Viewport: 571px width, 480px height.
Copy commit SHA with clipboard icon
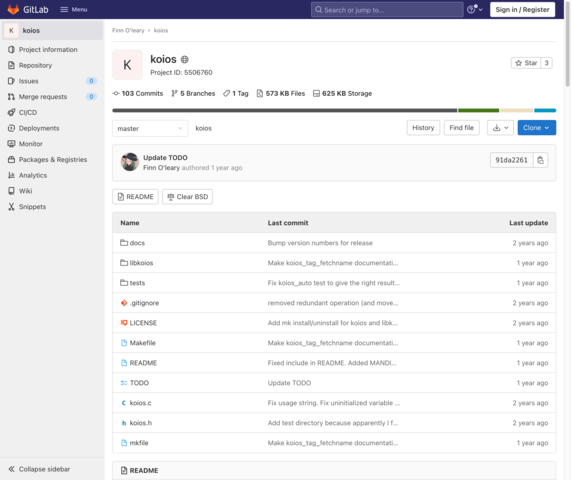(x=540, y=160)
